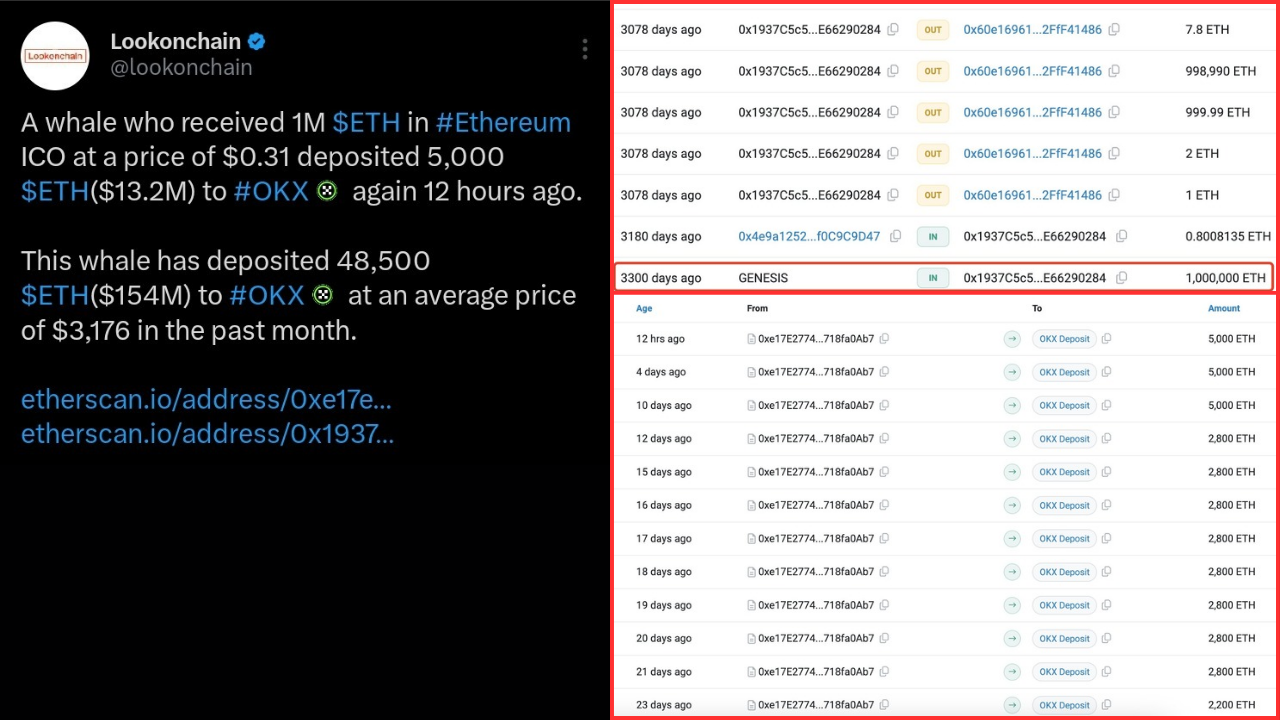Image resolution: width=1280 pixels, height=720 pixels.
Task: Click the contract document icon in the 18 days ago row
Action: pos(751,572)
